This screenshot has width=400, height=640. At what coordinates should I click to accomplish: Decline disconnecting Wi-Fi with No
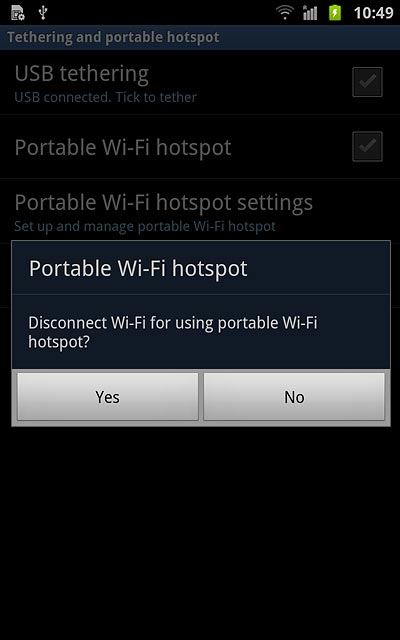(294, 396)
